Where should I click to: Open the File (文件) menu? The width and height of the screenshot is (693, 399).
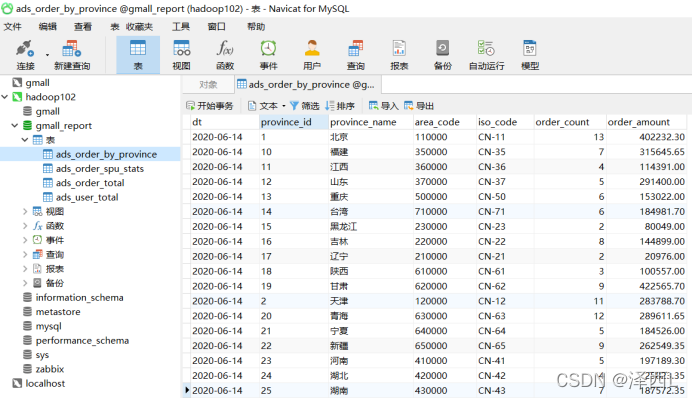12,27
